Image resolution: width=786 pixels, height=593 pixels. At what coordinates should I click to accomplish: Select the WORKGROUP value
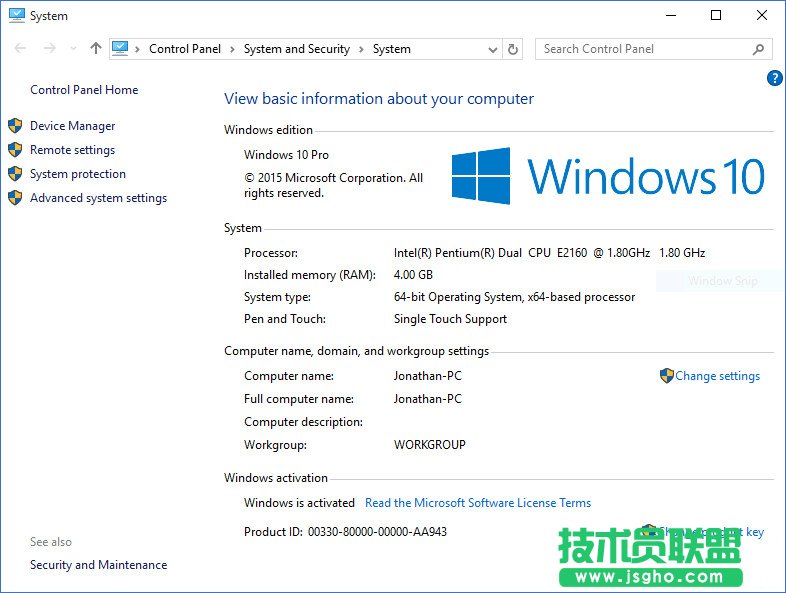(430, 445)
